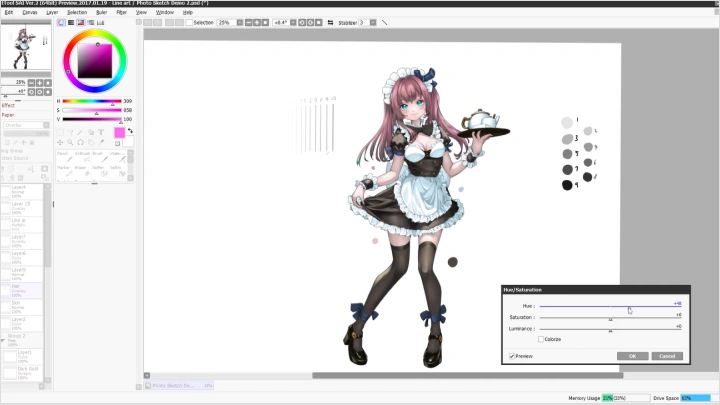This screenshot has width=720, height=405.
Task: Select the hand pan tool
Action: point(91,142)
